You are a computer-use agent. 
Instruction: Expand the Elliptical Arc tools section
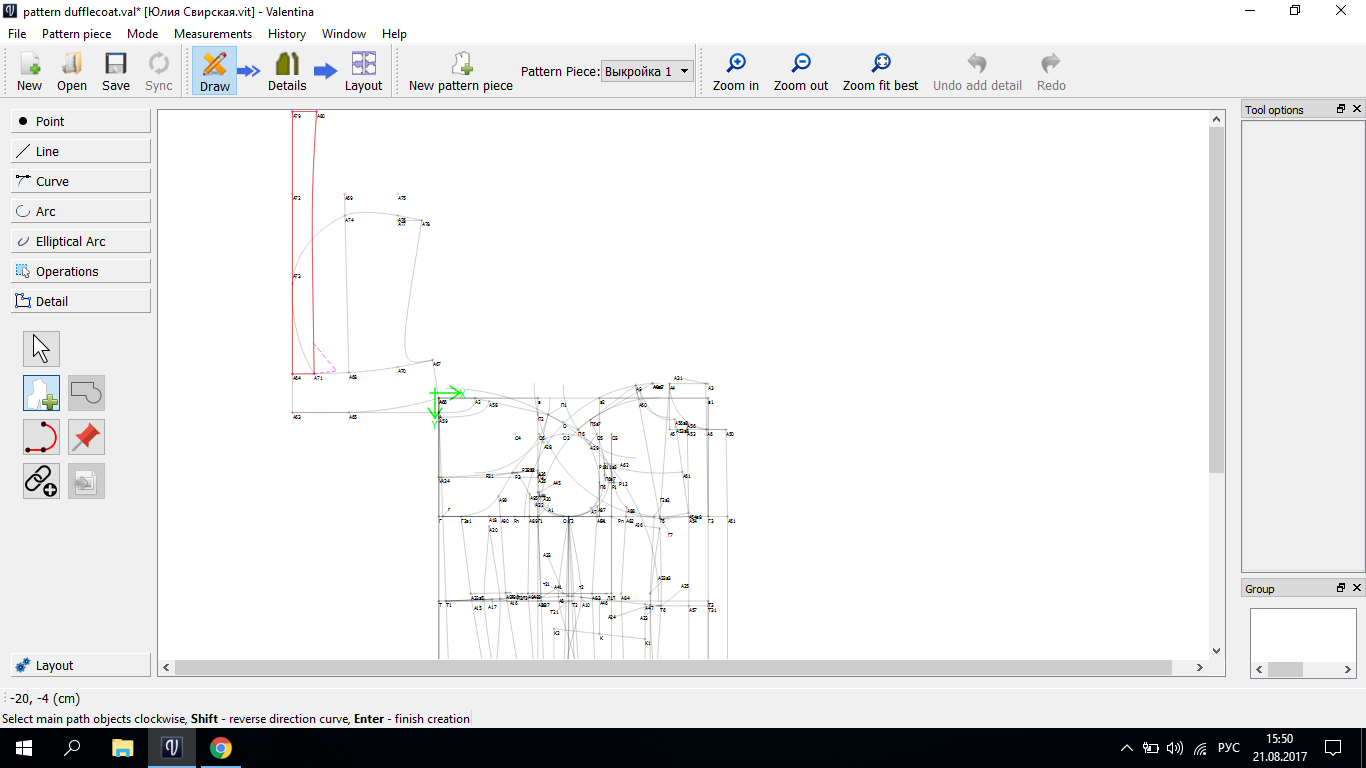tap(81, 241)
